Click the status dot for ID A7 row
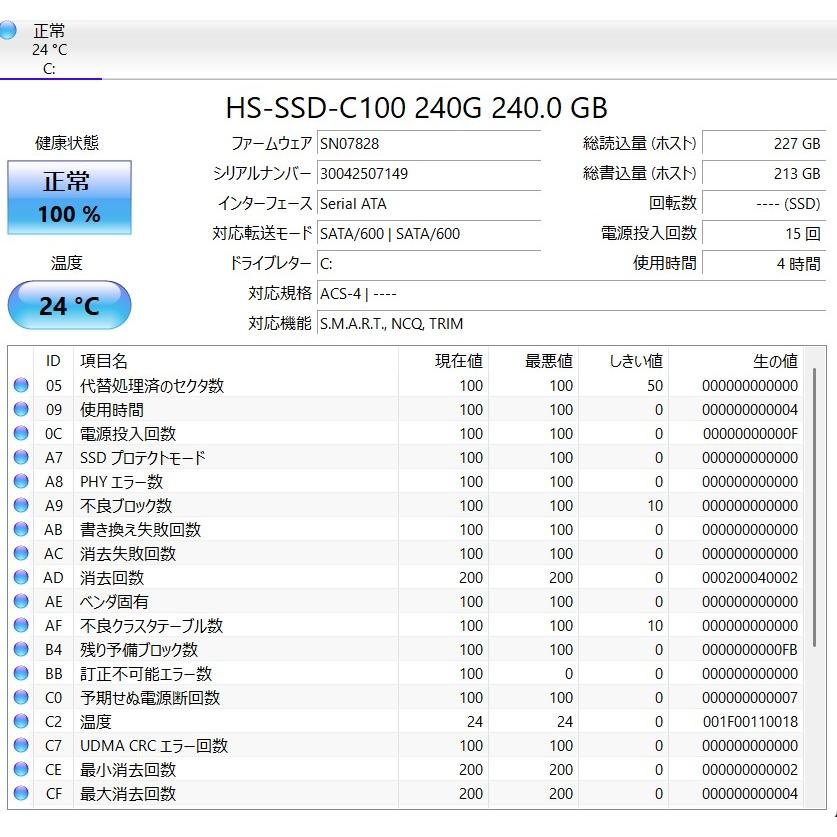837x837 pixels. point(21,457)
